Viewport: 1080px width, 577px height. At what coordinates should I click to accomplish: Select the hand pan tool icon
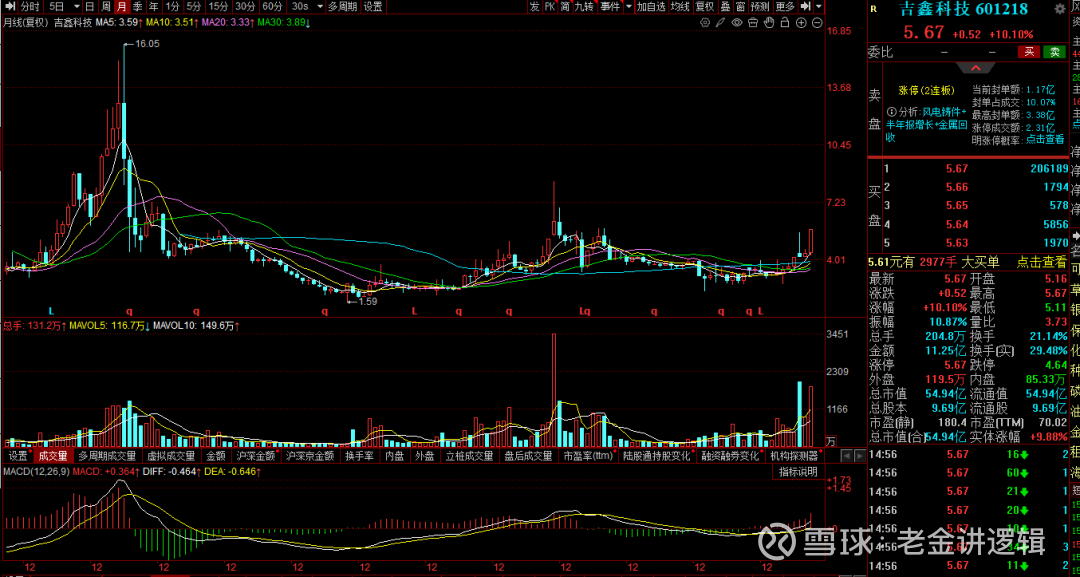coord(769,23)
